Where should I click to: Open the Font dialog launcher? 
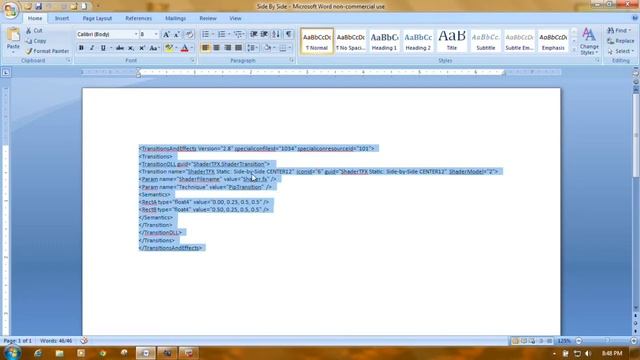coord(192,60)
